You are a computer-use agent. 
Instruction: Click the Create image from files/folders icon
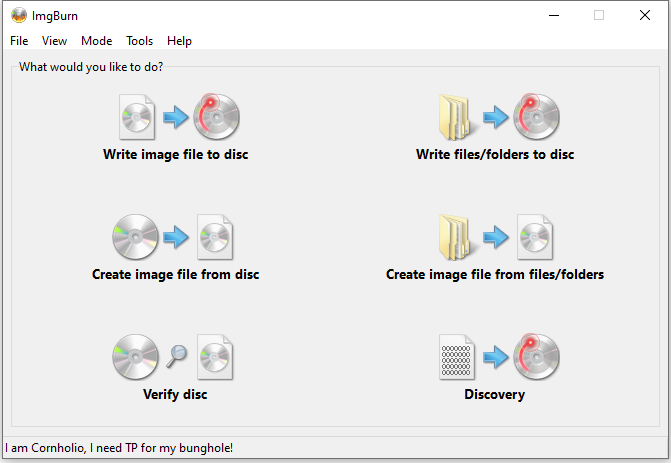[x=495, y=237]
